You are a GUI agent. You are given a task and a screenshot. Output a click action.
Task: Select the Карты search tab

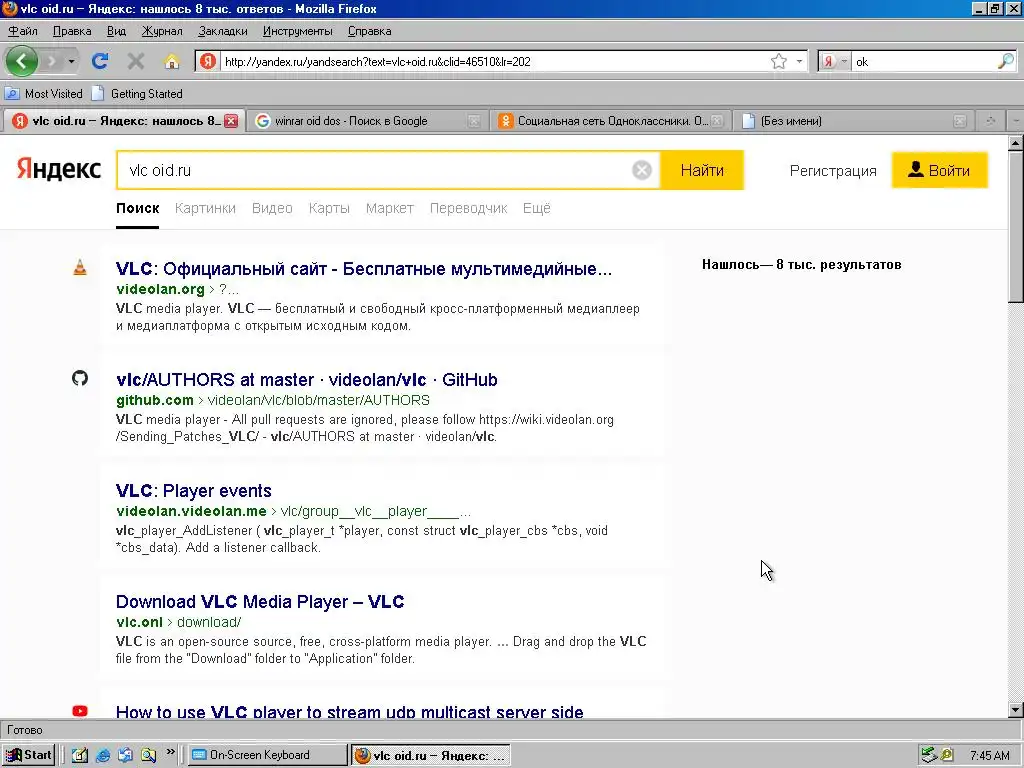329,208
